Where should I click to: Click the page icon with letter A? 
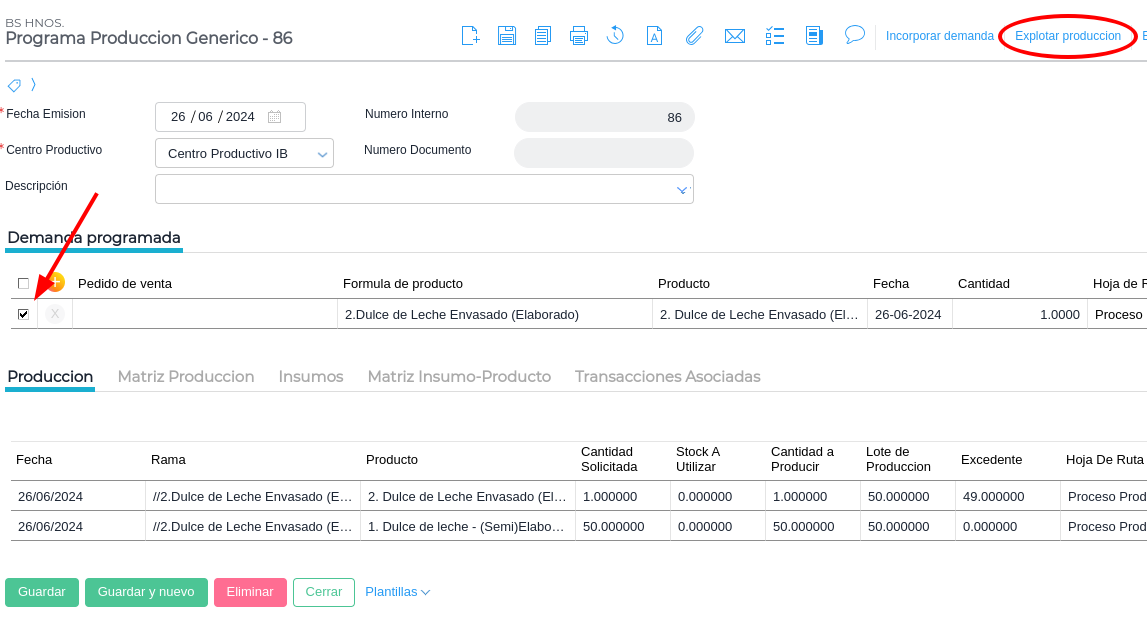[x=655, y=35]
